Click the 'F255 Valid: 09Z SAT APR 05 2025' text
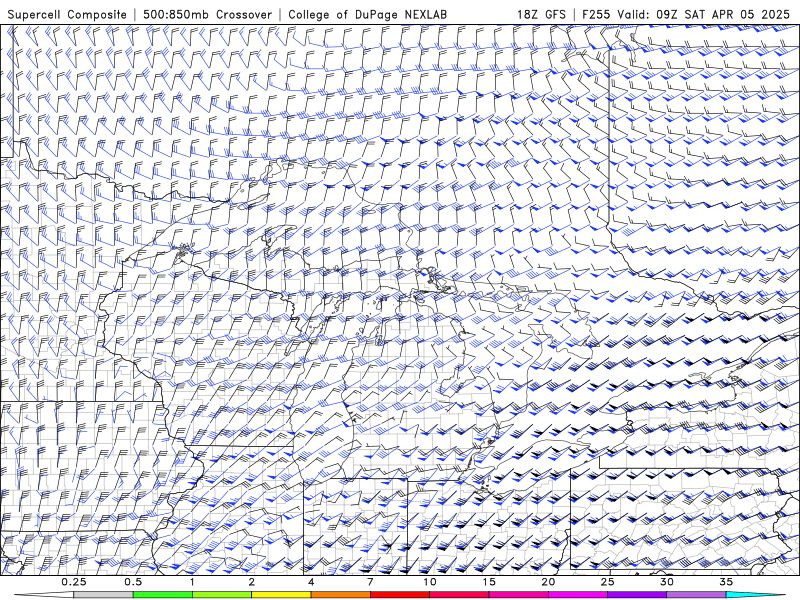Viewport: 800px width, 600px height. click(686, 14)
